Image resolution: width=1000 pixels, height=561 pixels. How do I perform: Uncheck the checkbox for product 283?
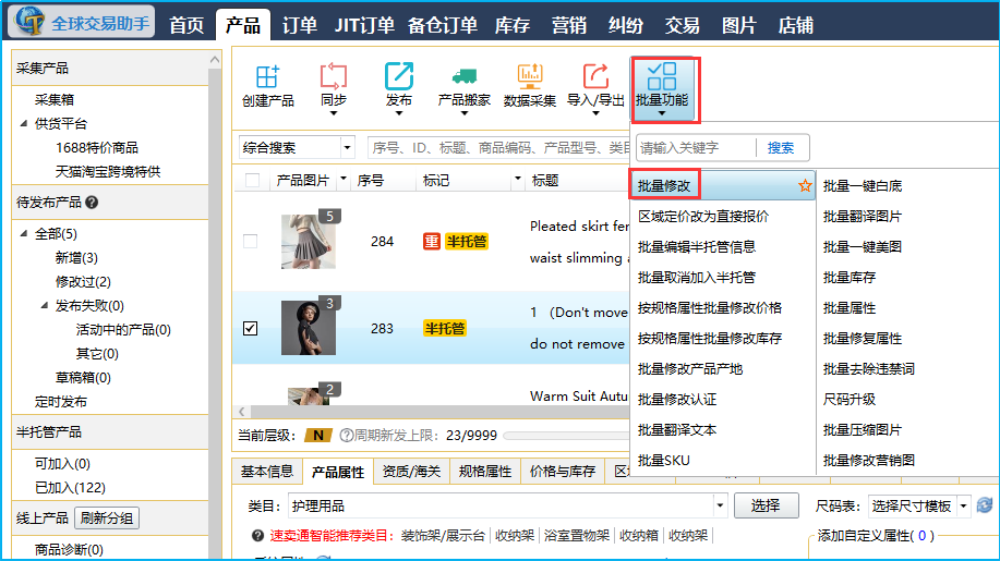tap(250, 328)
